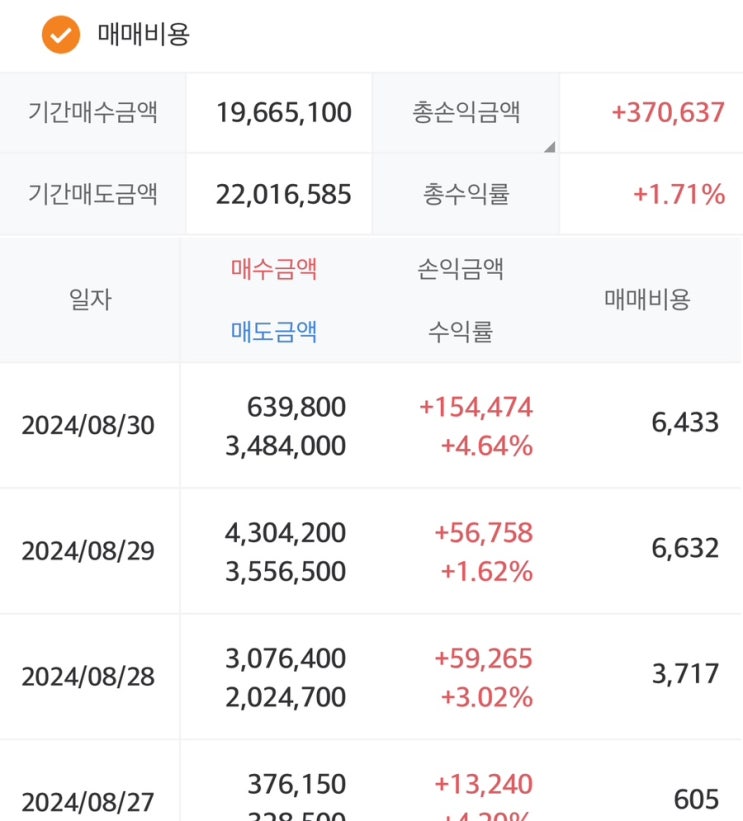Click the 매매비용 label beside the checkbox
Image resolution: width=743 pixels, height=821 pixels.
pyautogui.click(x=143, y=35)
